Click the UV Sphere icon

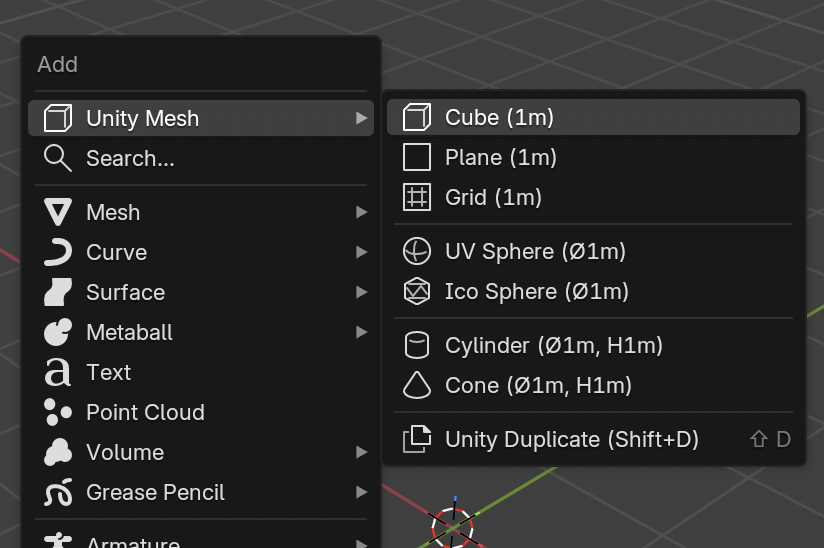(x=417, y=251)
